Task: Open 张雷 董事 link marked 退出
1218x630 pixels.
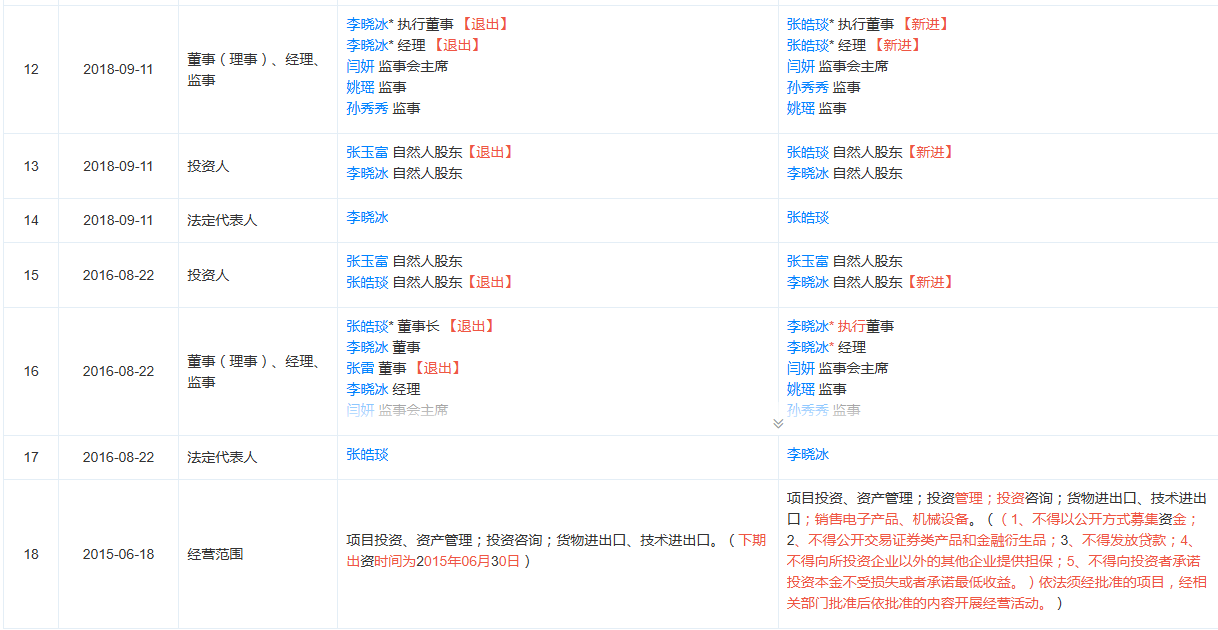Action: pos(360,368)
